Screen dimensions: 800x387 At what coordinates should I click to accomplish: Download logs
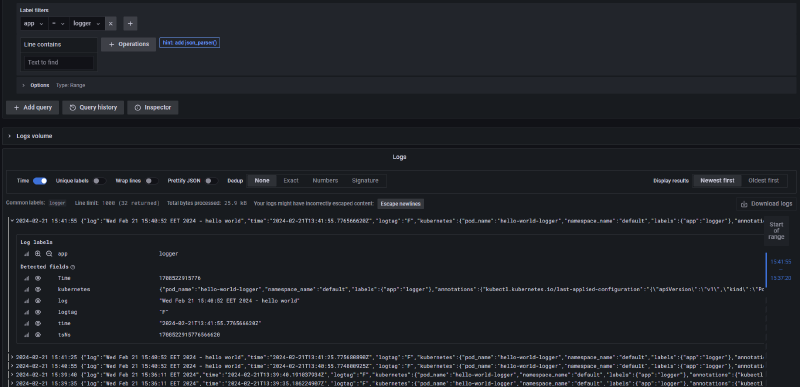(766, 203)
